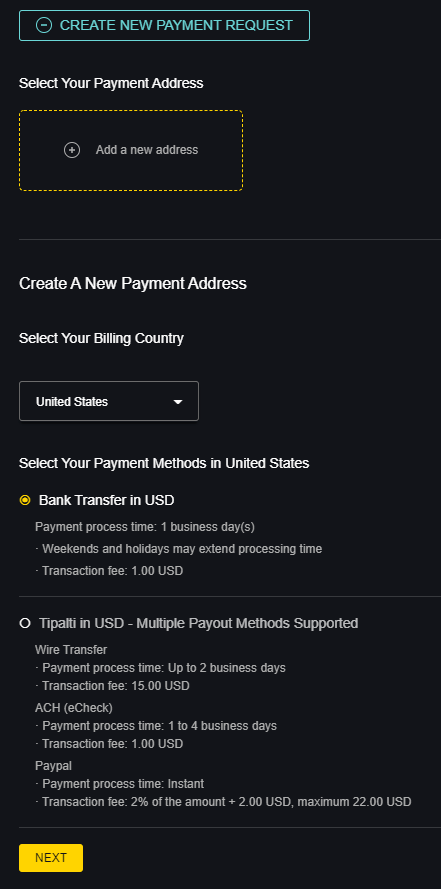Image resolution: width=441 pixels, height=889 pixels.
Task: Collapse the Create New Payment Request section
Action: pyautogui.click(x=164, y=26)
